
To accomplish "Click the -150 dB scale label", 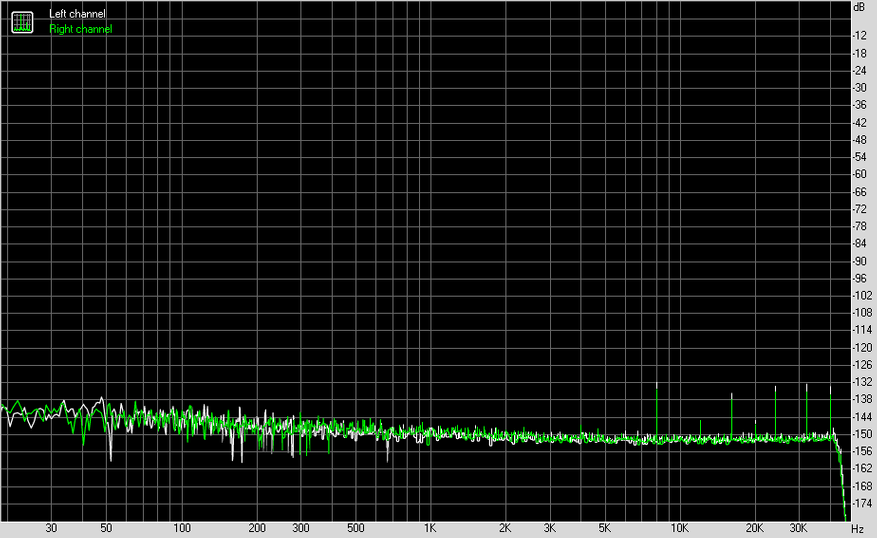I will pyautogui.click(x=861, y=434).
